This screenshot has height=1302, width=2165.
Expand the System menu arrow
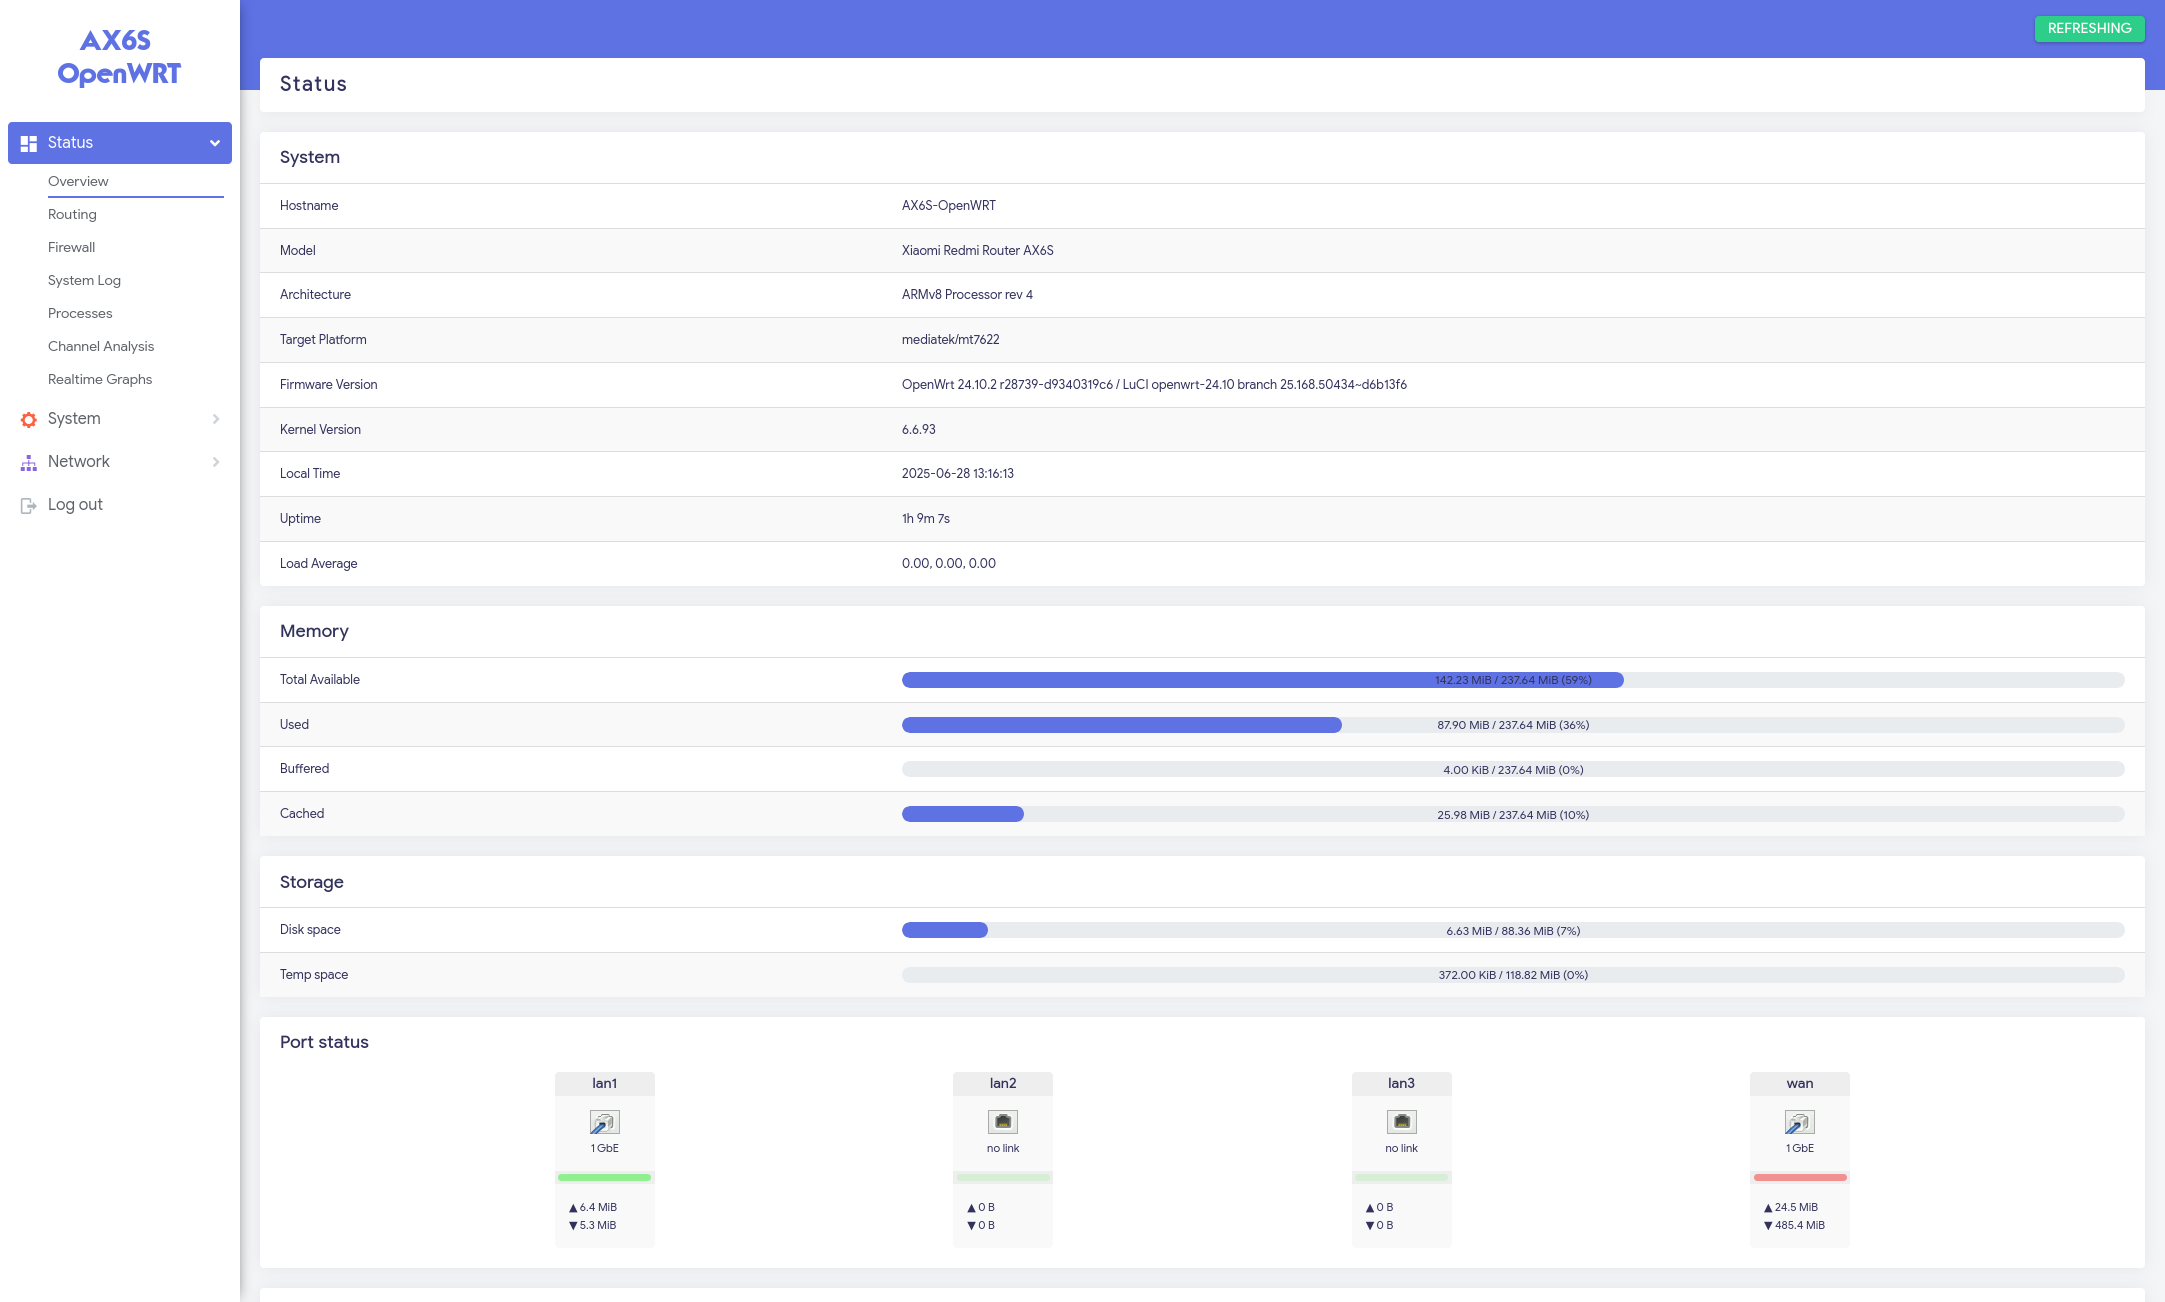click(x=215, y=419)
